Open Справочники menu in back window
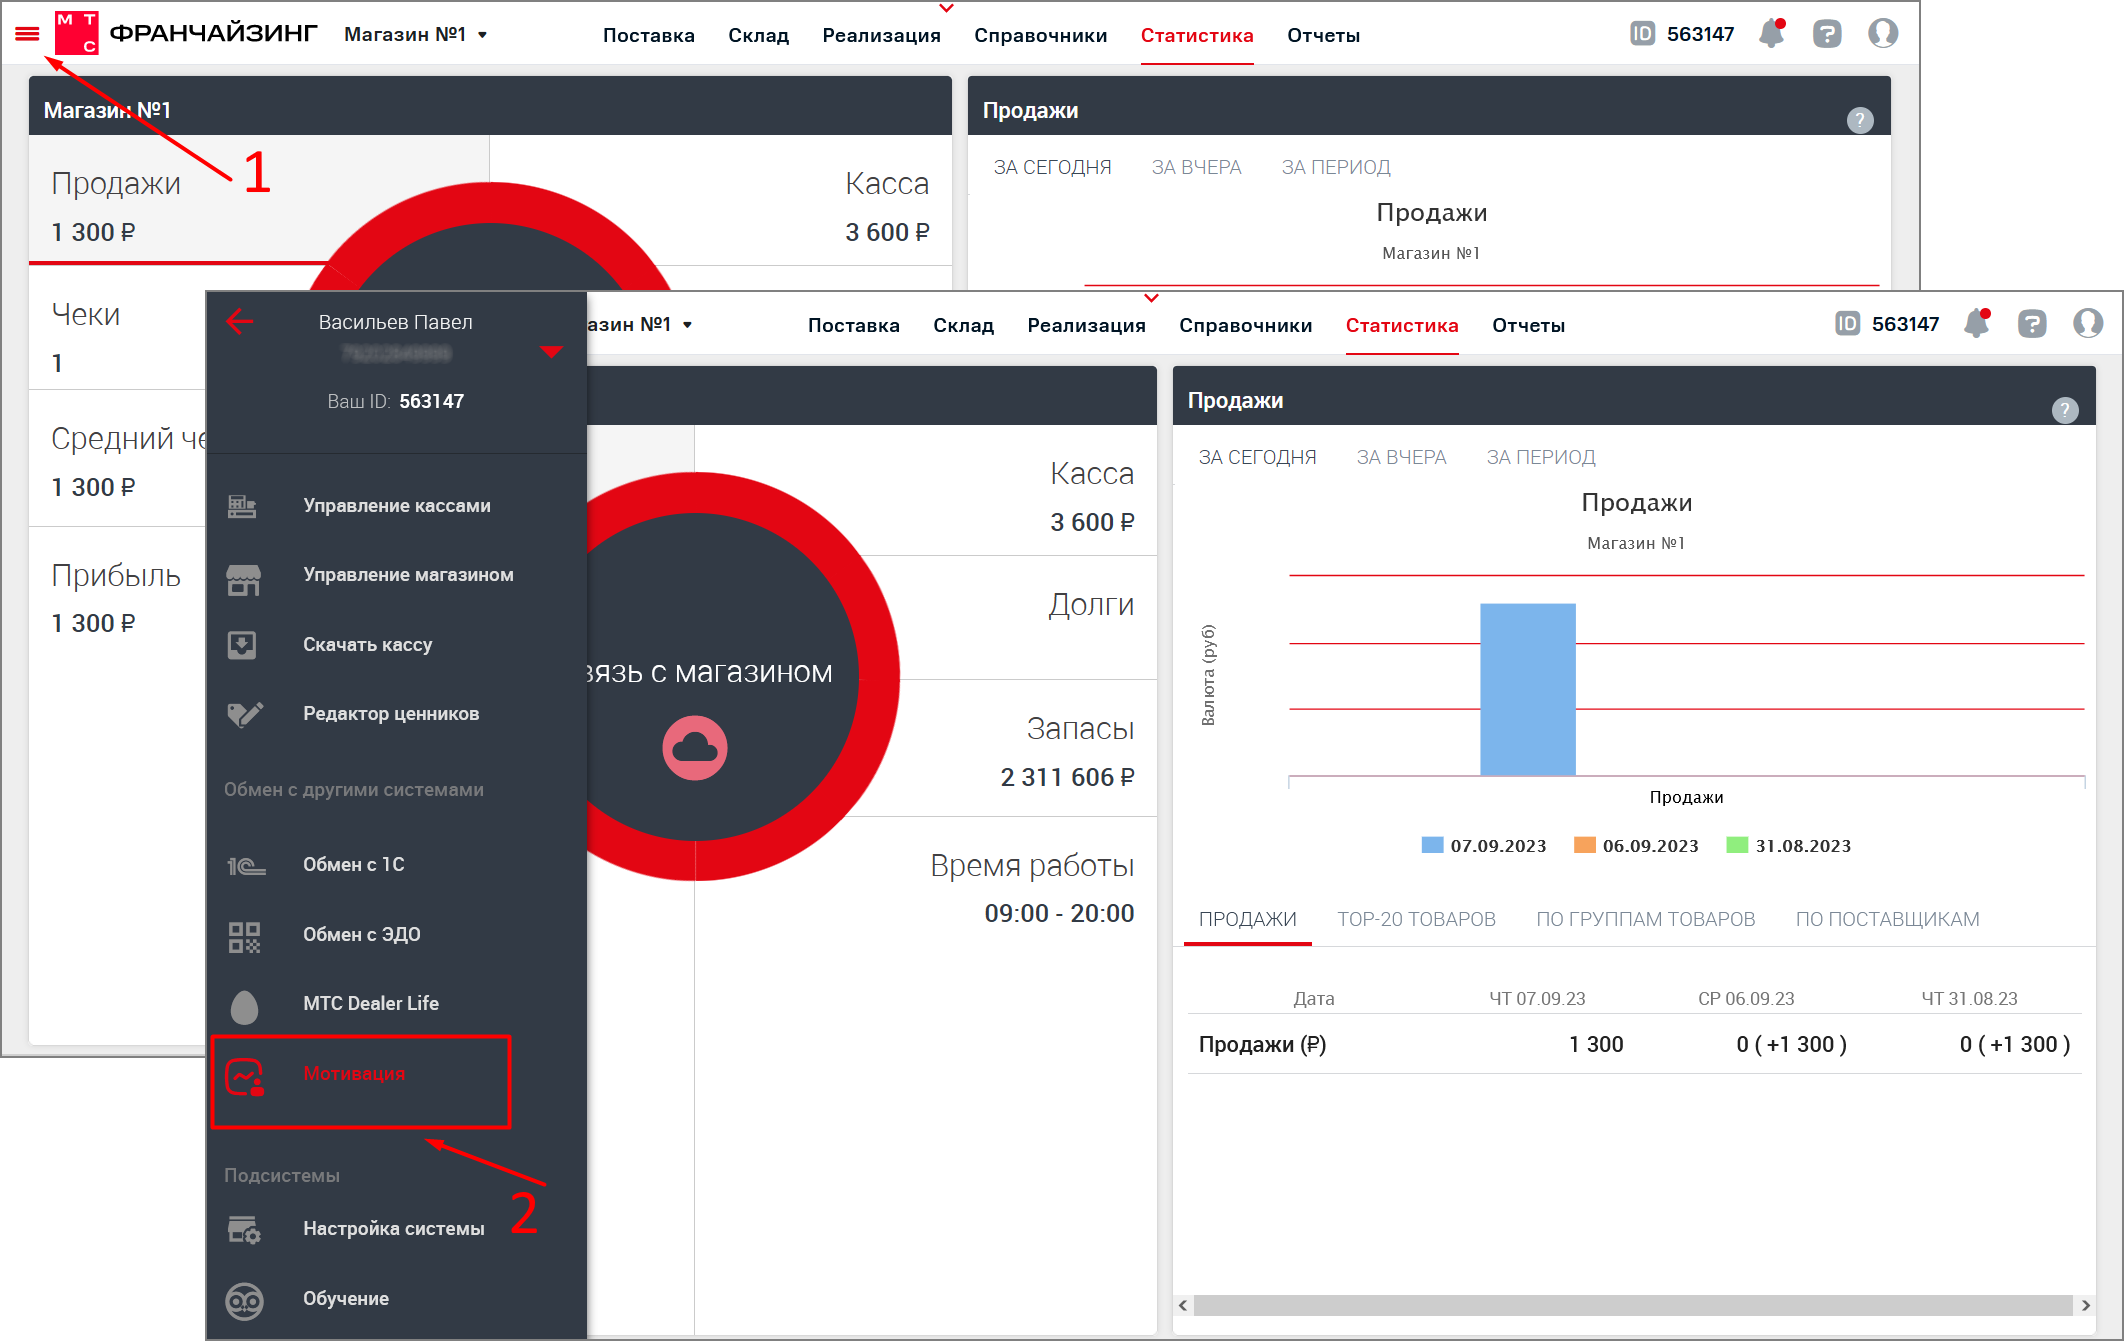2124x1341 pixels. (1040, 35)
